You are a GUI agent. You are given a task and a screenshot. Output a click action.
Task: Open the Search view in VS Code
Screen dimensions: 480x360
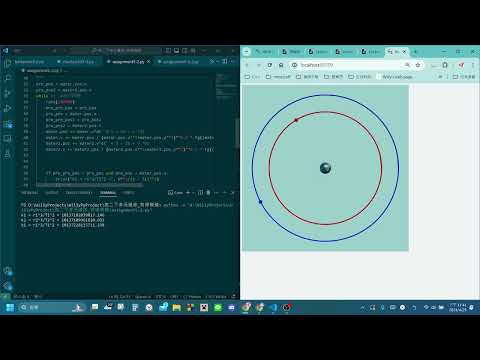click(7, 78)
